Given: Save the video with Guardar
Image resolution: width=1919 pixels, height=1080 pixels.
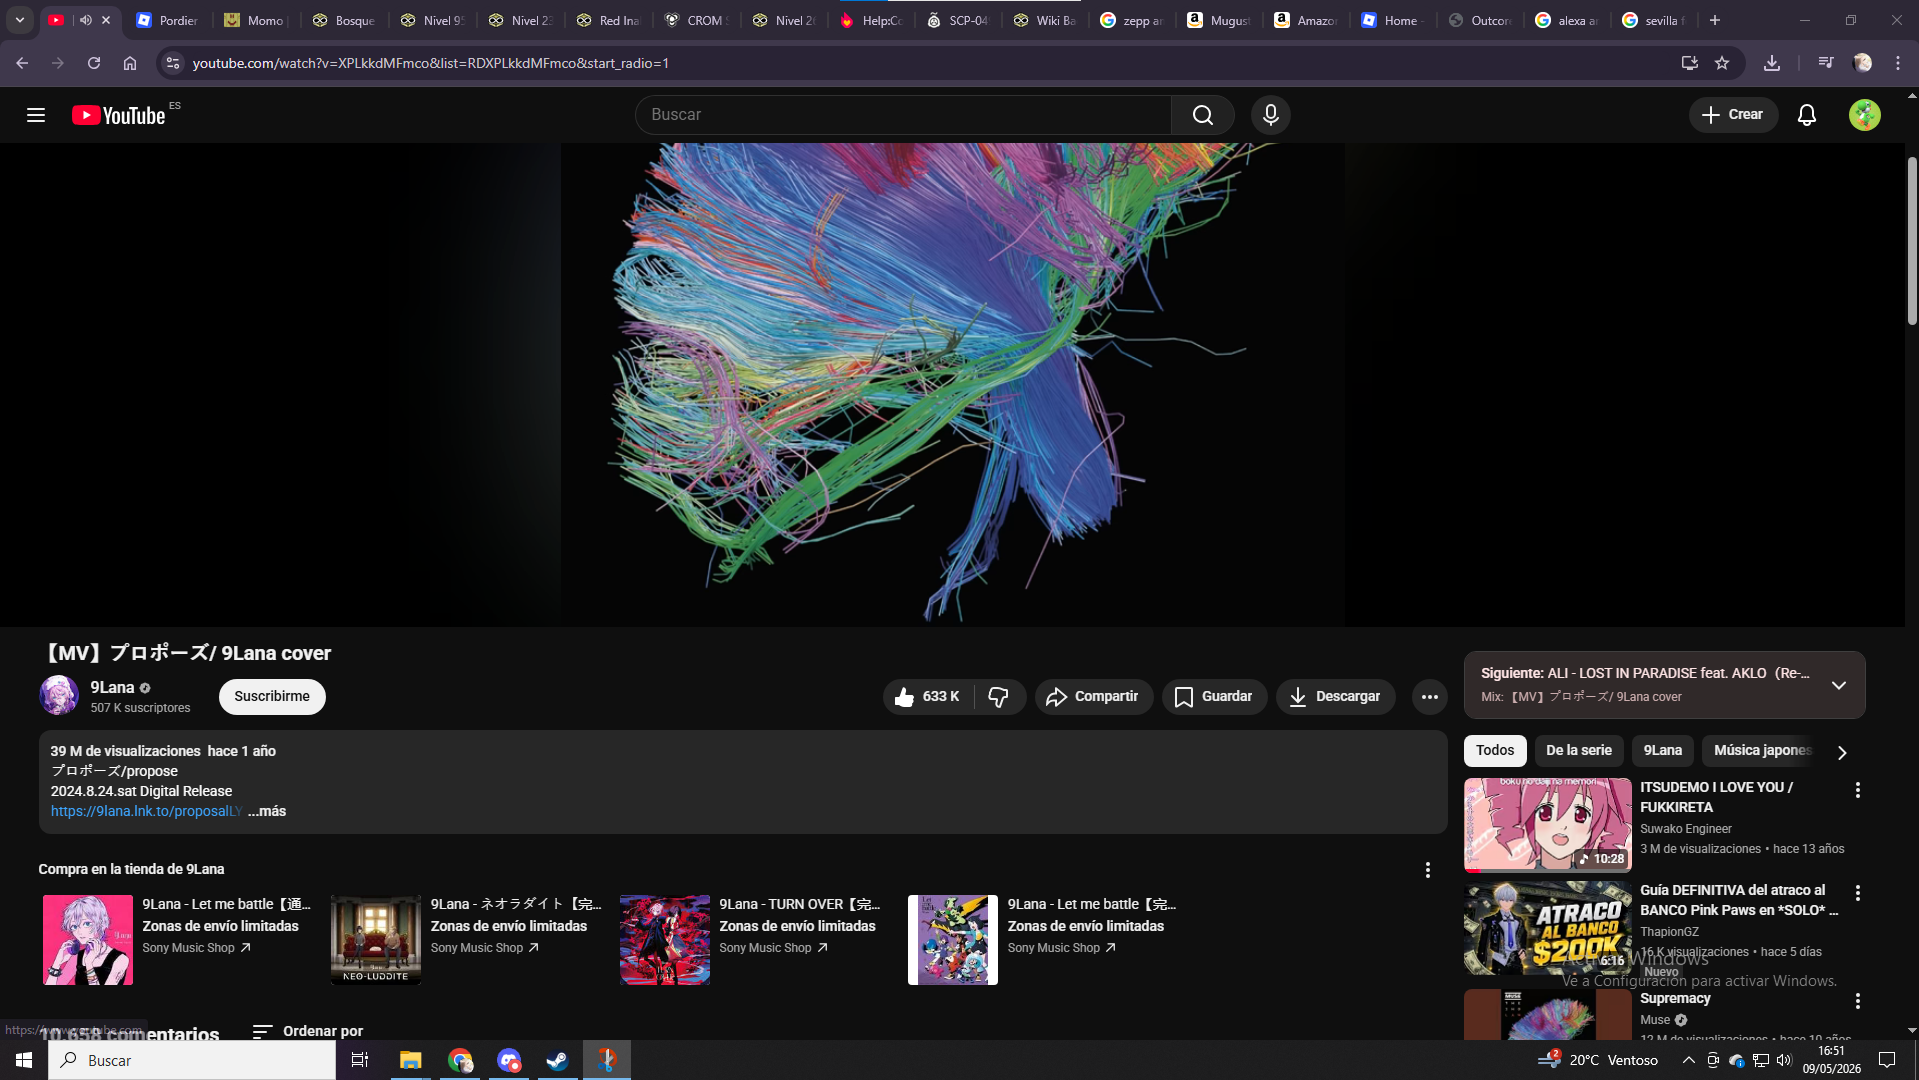Looking at the screenshot, I should coord(1214,697).
